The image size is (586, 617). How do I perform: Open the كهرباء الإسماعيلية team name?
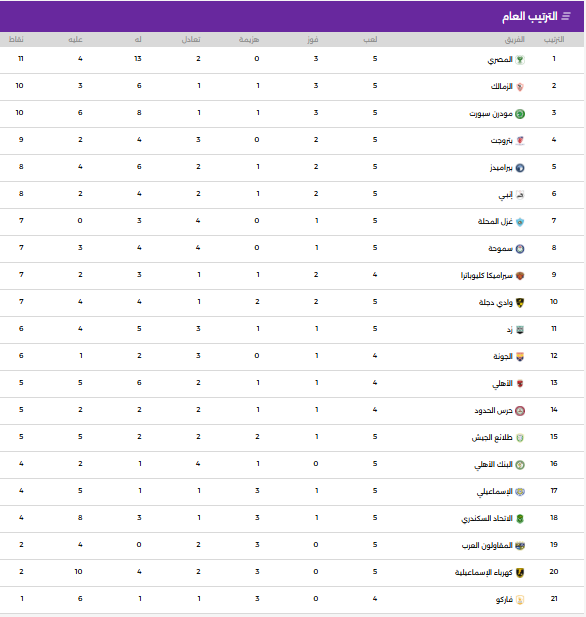coord(484,573)
